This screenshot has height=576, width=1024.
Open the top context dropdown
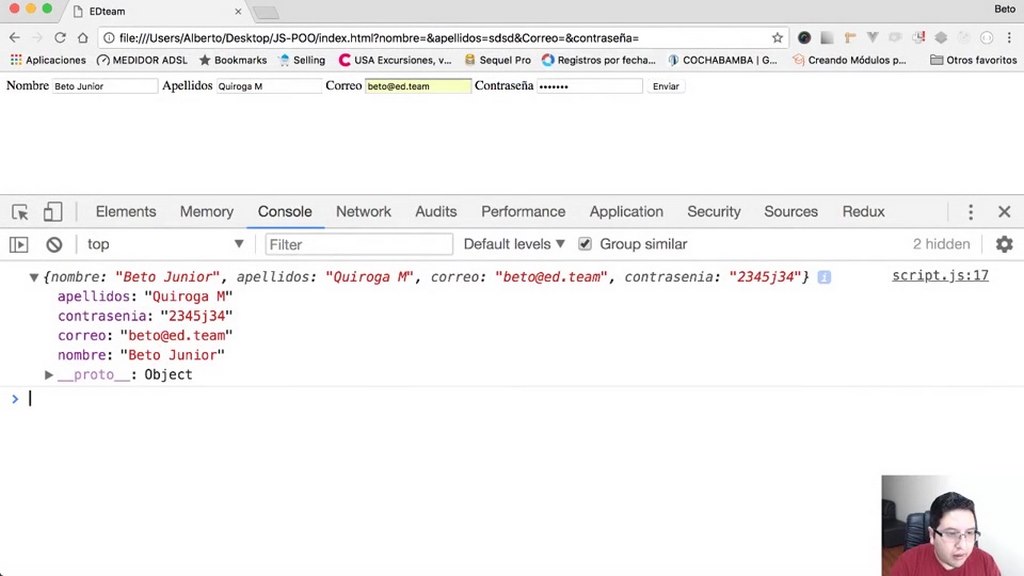(x=165, y=244)
